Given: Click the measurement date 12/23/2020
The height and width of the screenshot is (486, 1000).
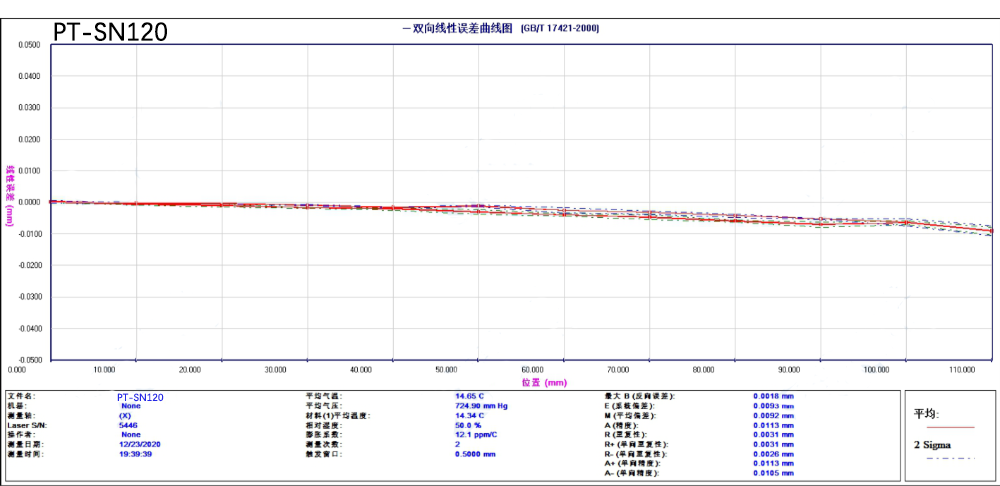Looking at the screenshot, I should click(139, 444).
